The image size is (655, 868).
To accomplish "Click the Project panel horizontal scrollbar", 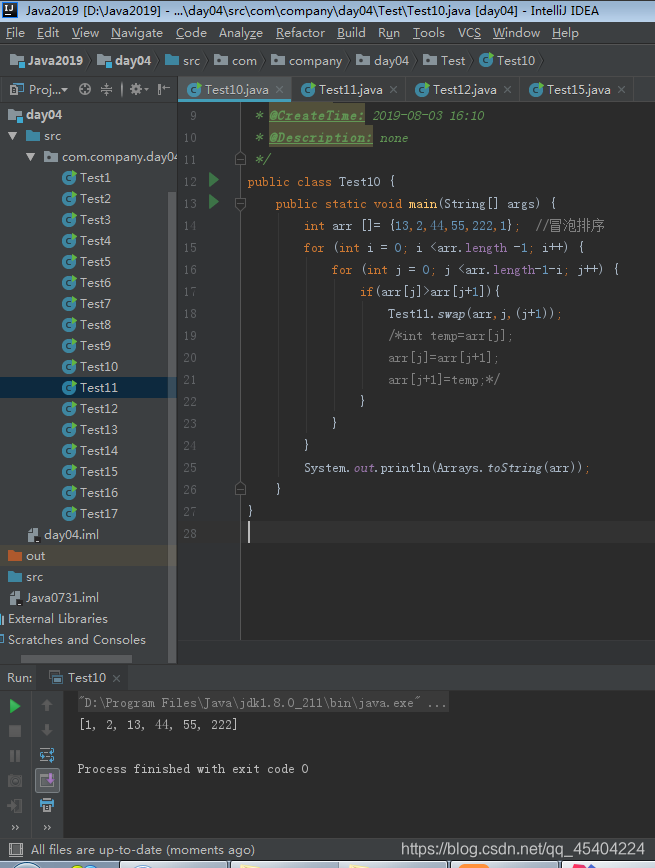I will (76, 659).
